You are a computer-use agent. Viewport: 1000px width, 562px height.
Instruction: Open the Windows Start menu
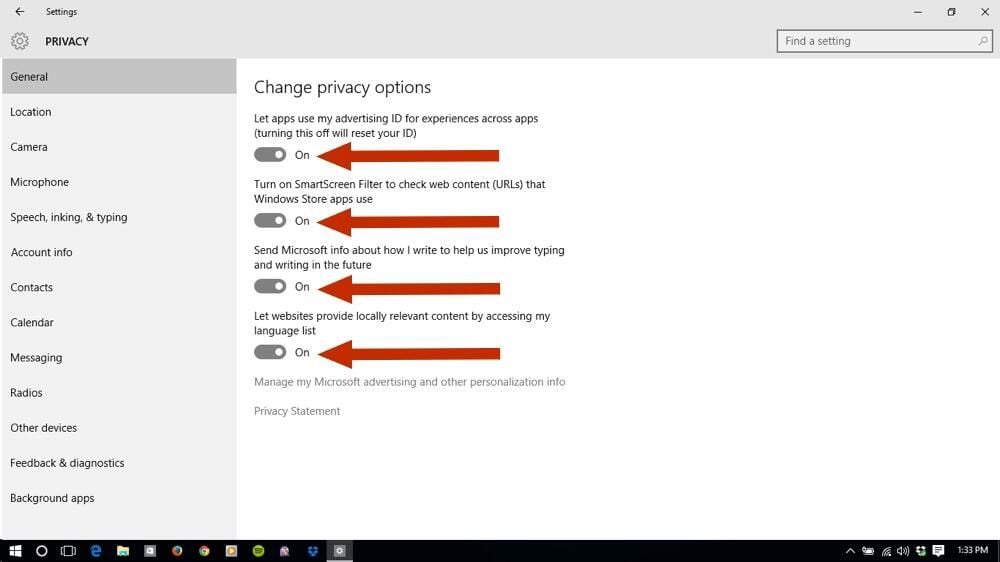tap(15, 551)
